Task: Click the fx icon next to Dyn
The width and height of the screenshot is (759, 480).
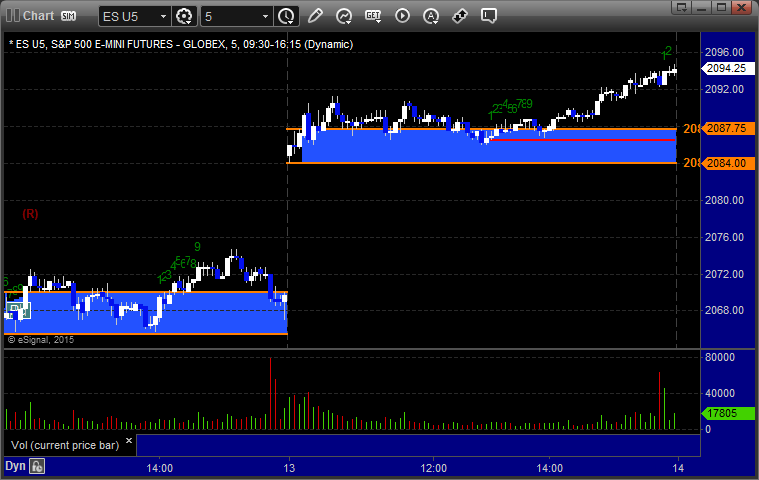Action: [37, 466]
